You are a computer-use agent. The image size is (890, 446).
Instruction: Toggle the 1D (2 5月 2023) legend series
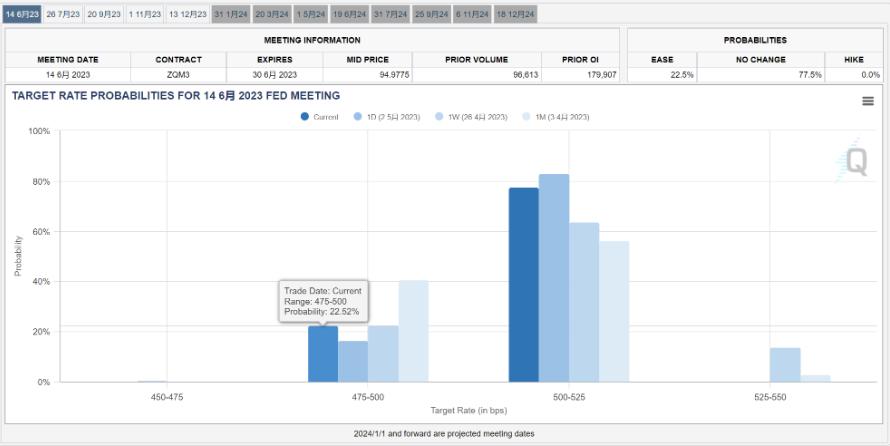(387, 117)
